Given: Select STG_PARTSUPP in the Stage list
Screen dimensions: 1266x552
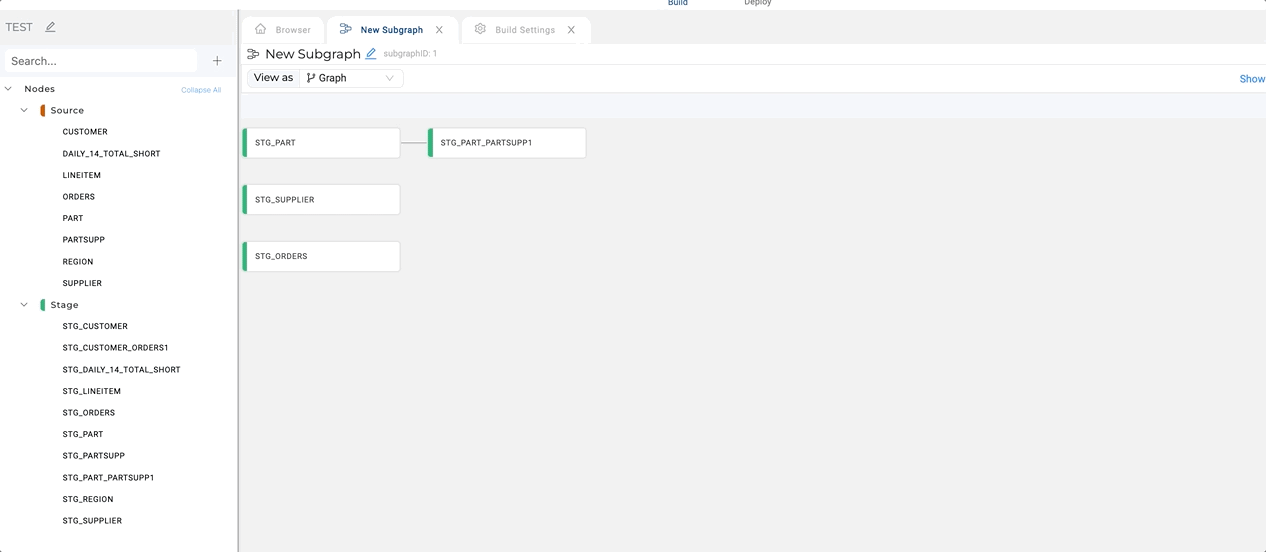Looking at the screenshot, I should point(93,456).
